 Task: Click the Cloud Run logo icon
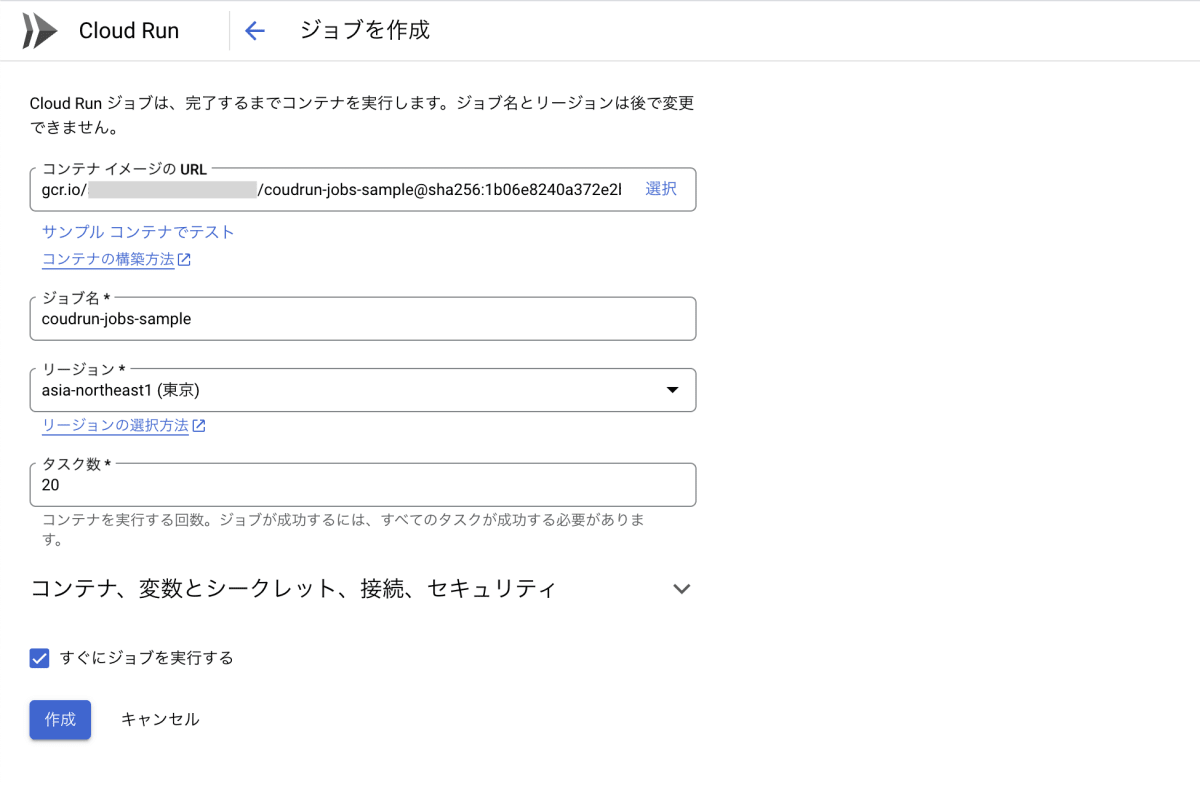[40, 31]
